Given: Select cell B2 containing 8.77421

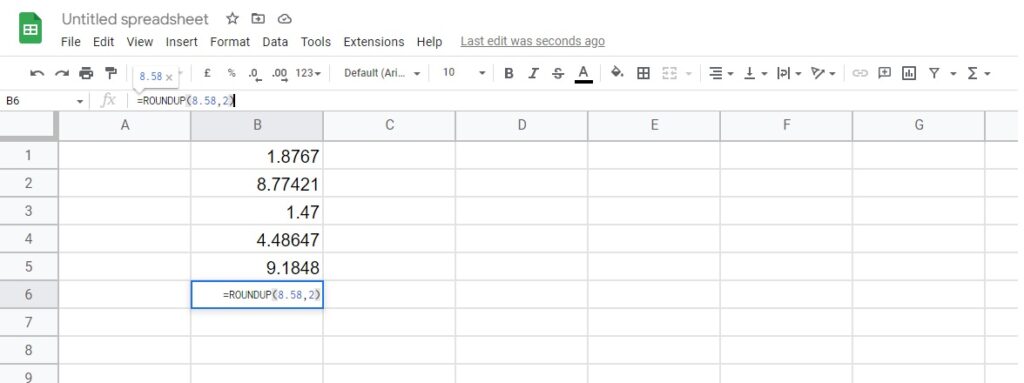Looking at the screenshot, I should (x=257, y=184).
